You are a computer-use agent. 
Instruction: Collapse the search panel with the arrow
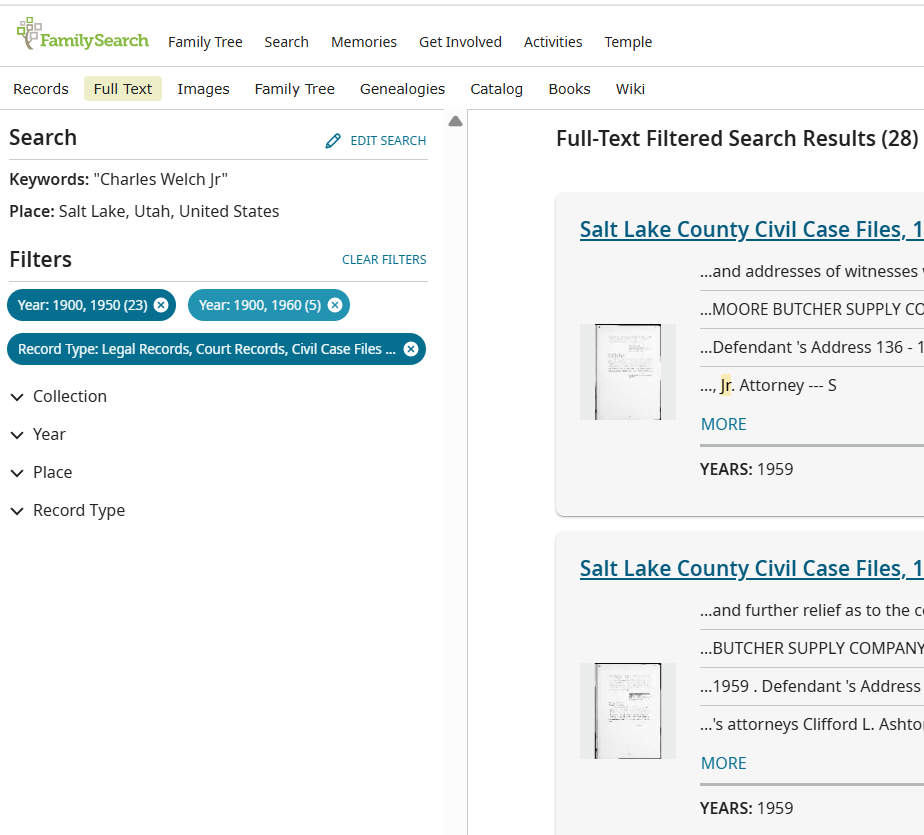tap(456, 122)
